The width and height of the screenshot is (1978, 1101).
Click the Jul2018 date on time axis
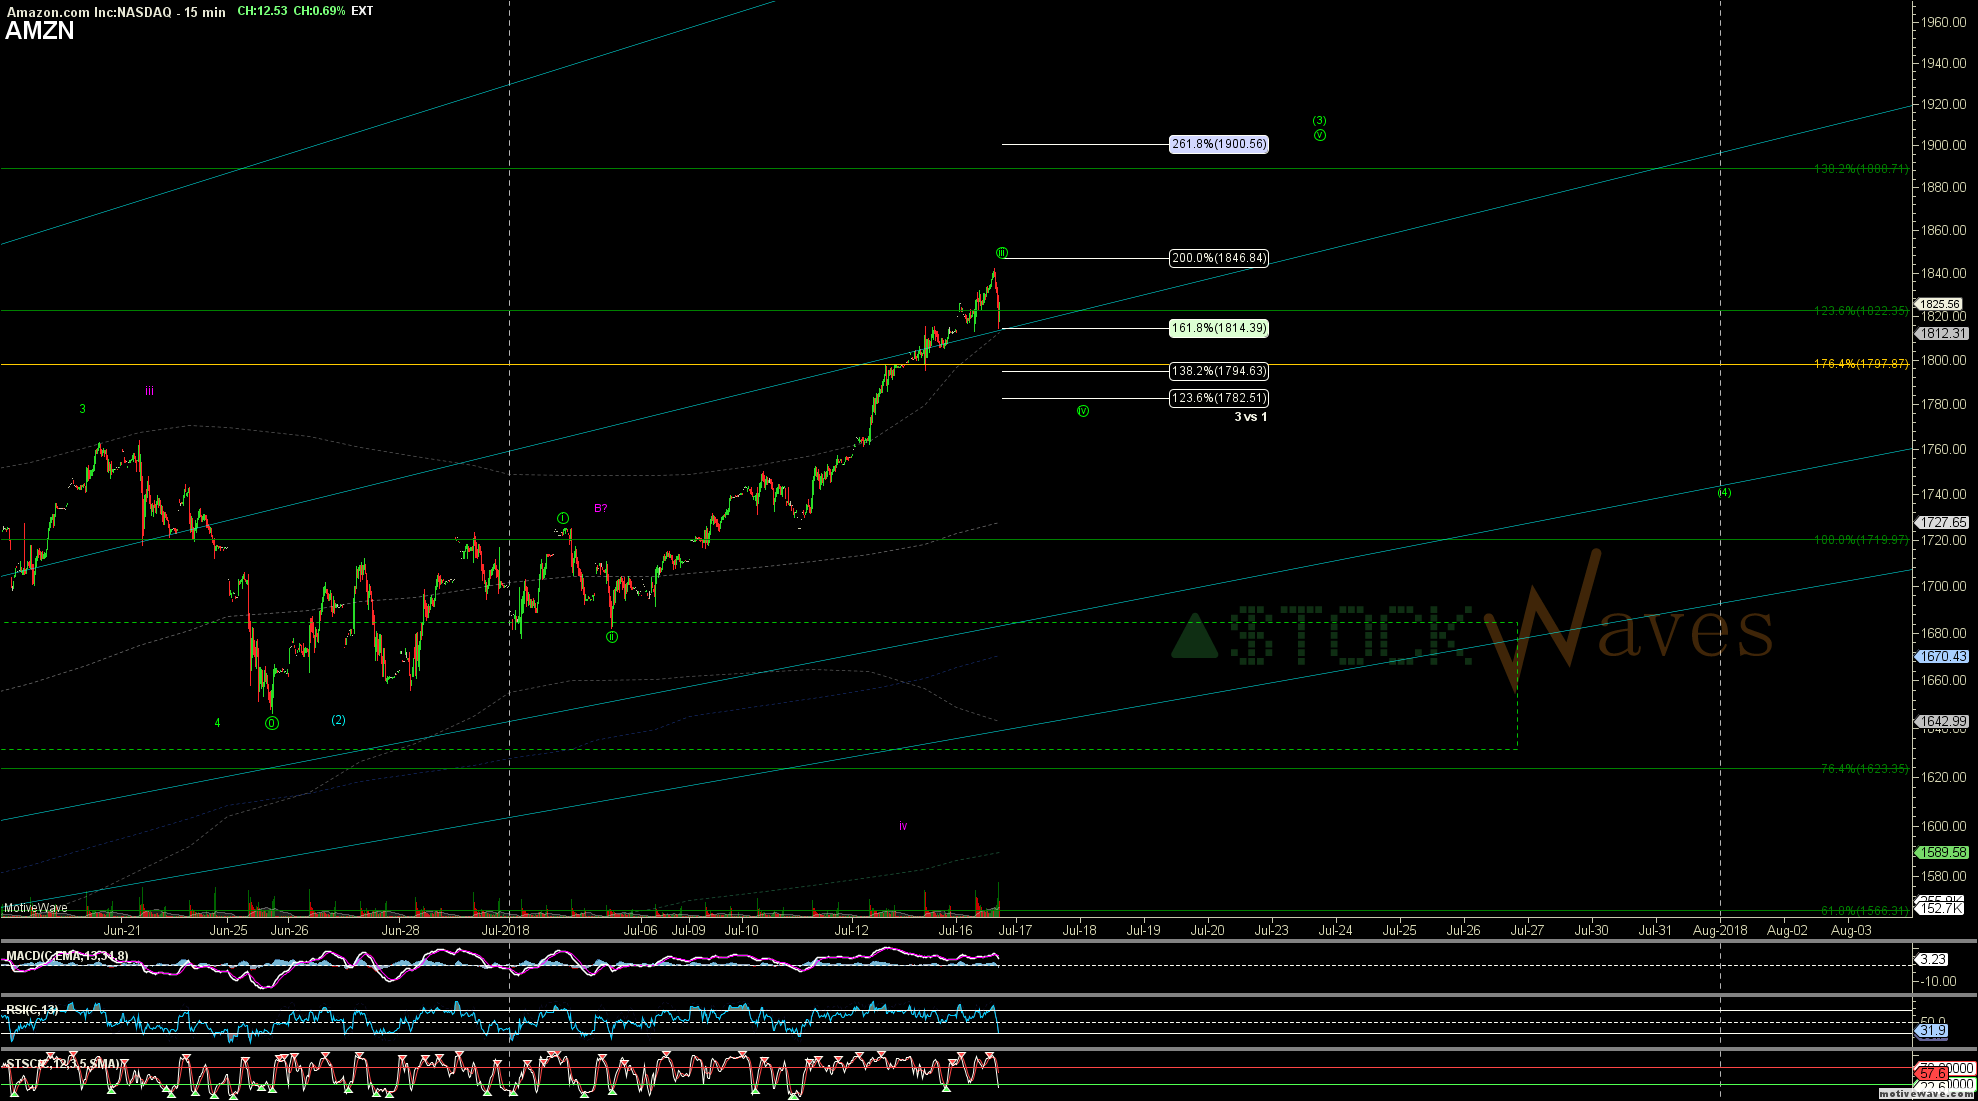[x=505, y=930]
